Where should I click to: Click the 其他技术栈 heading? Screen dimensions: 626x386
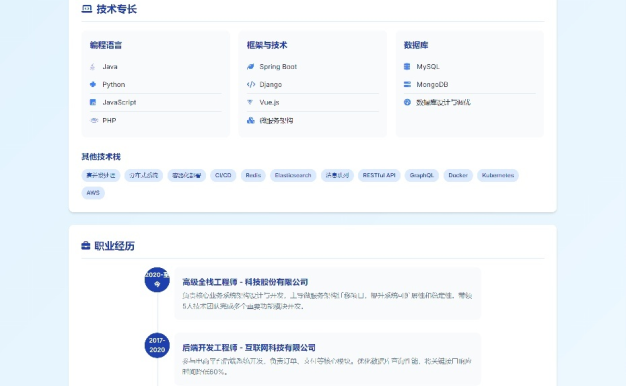click(x=101, y=156)
